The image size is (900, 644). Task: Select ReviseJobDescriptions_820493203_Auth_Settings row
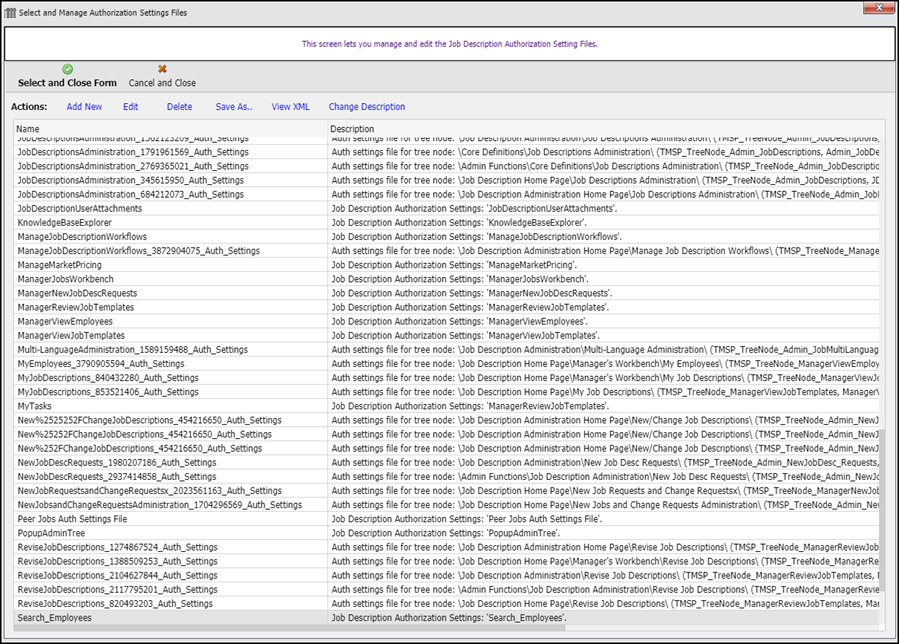click(447, 604)
